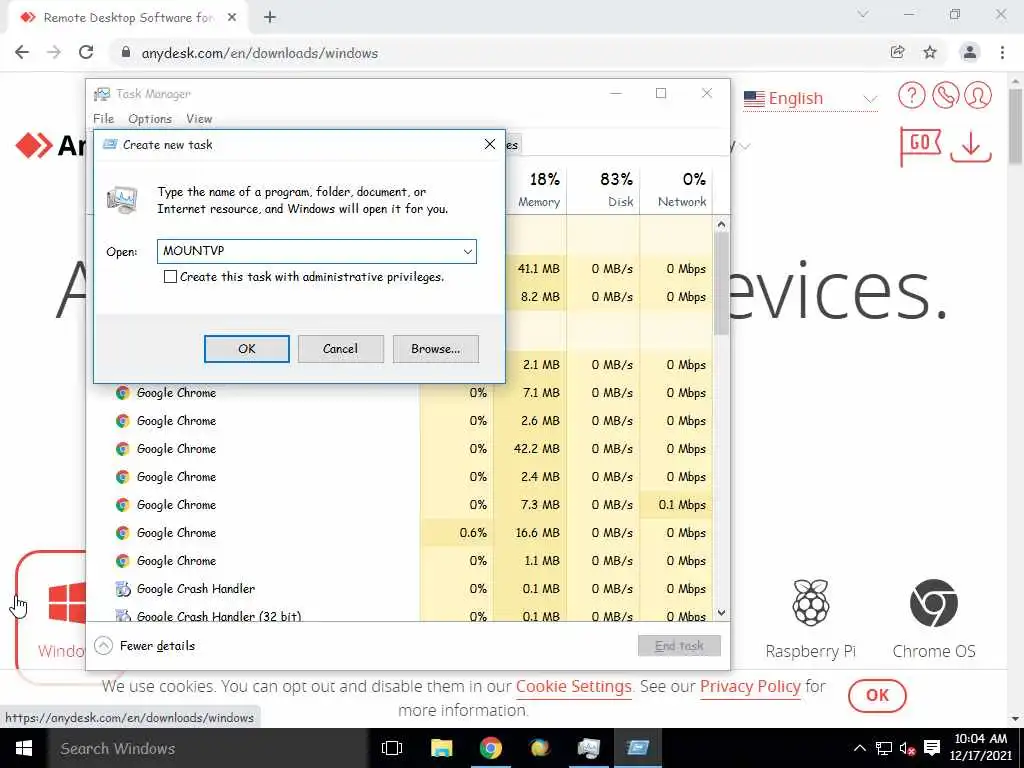Viewport: 1024px width, 768px height.
Task: Open the Windows Start menu
Action: point(24,748)
